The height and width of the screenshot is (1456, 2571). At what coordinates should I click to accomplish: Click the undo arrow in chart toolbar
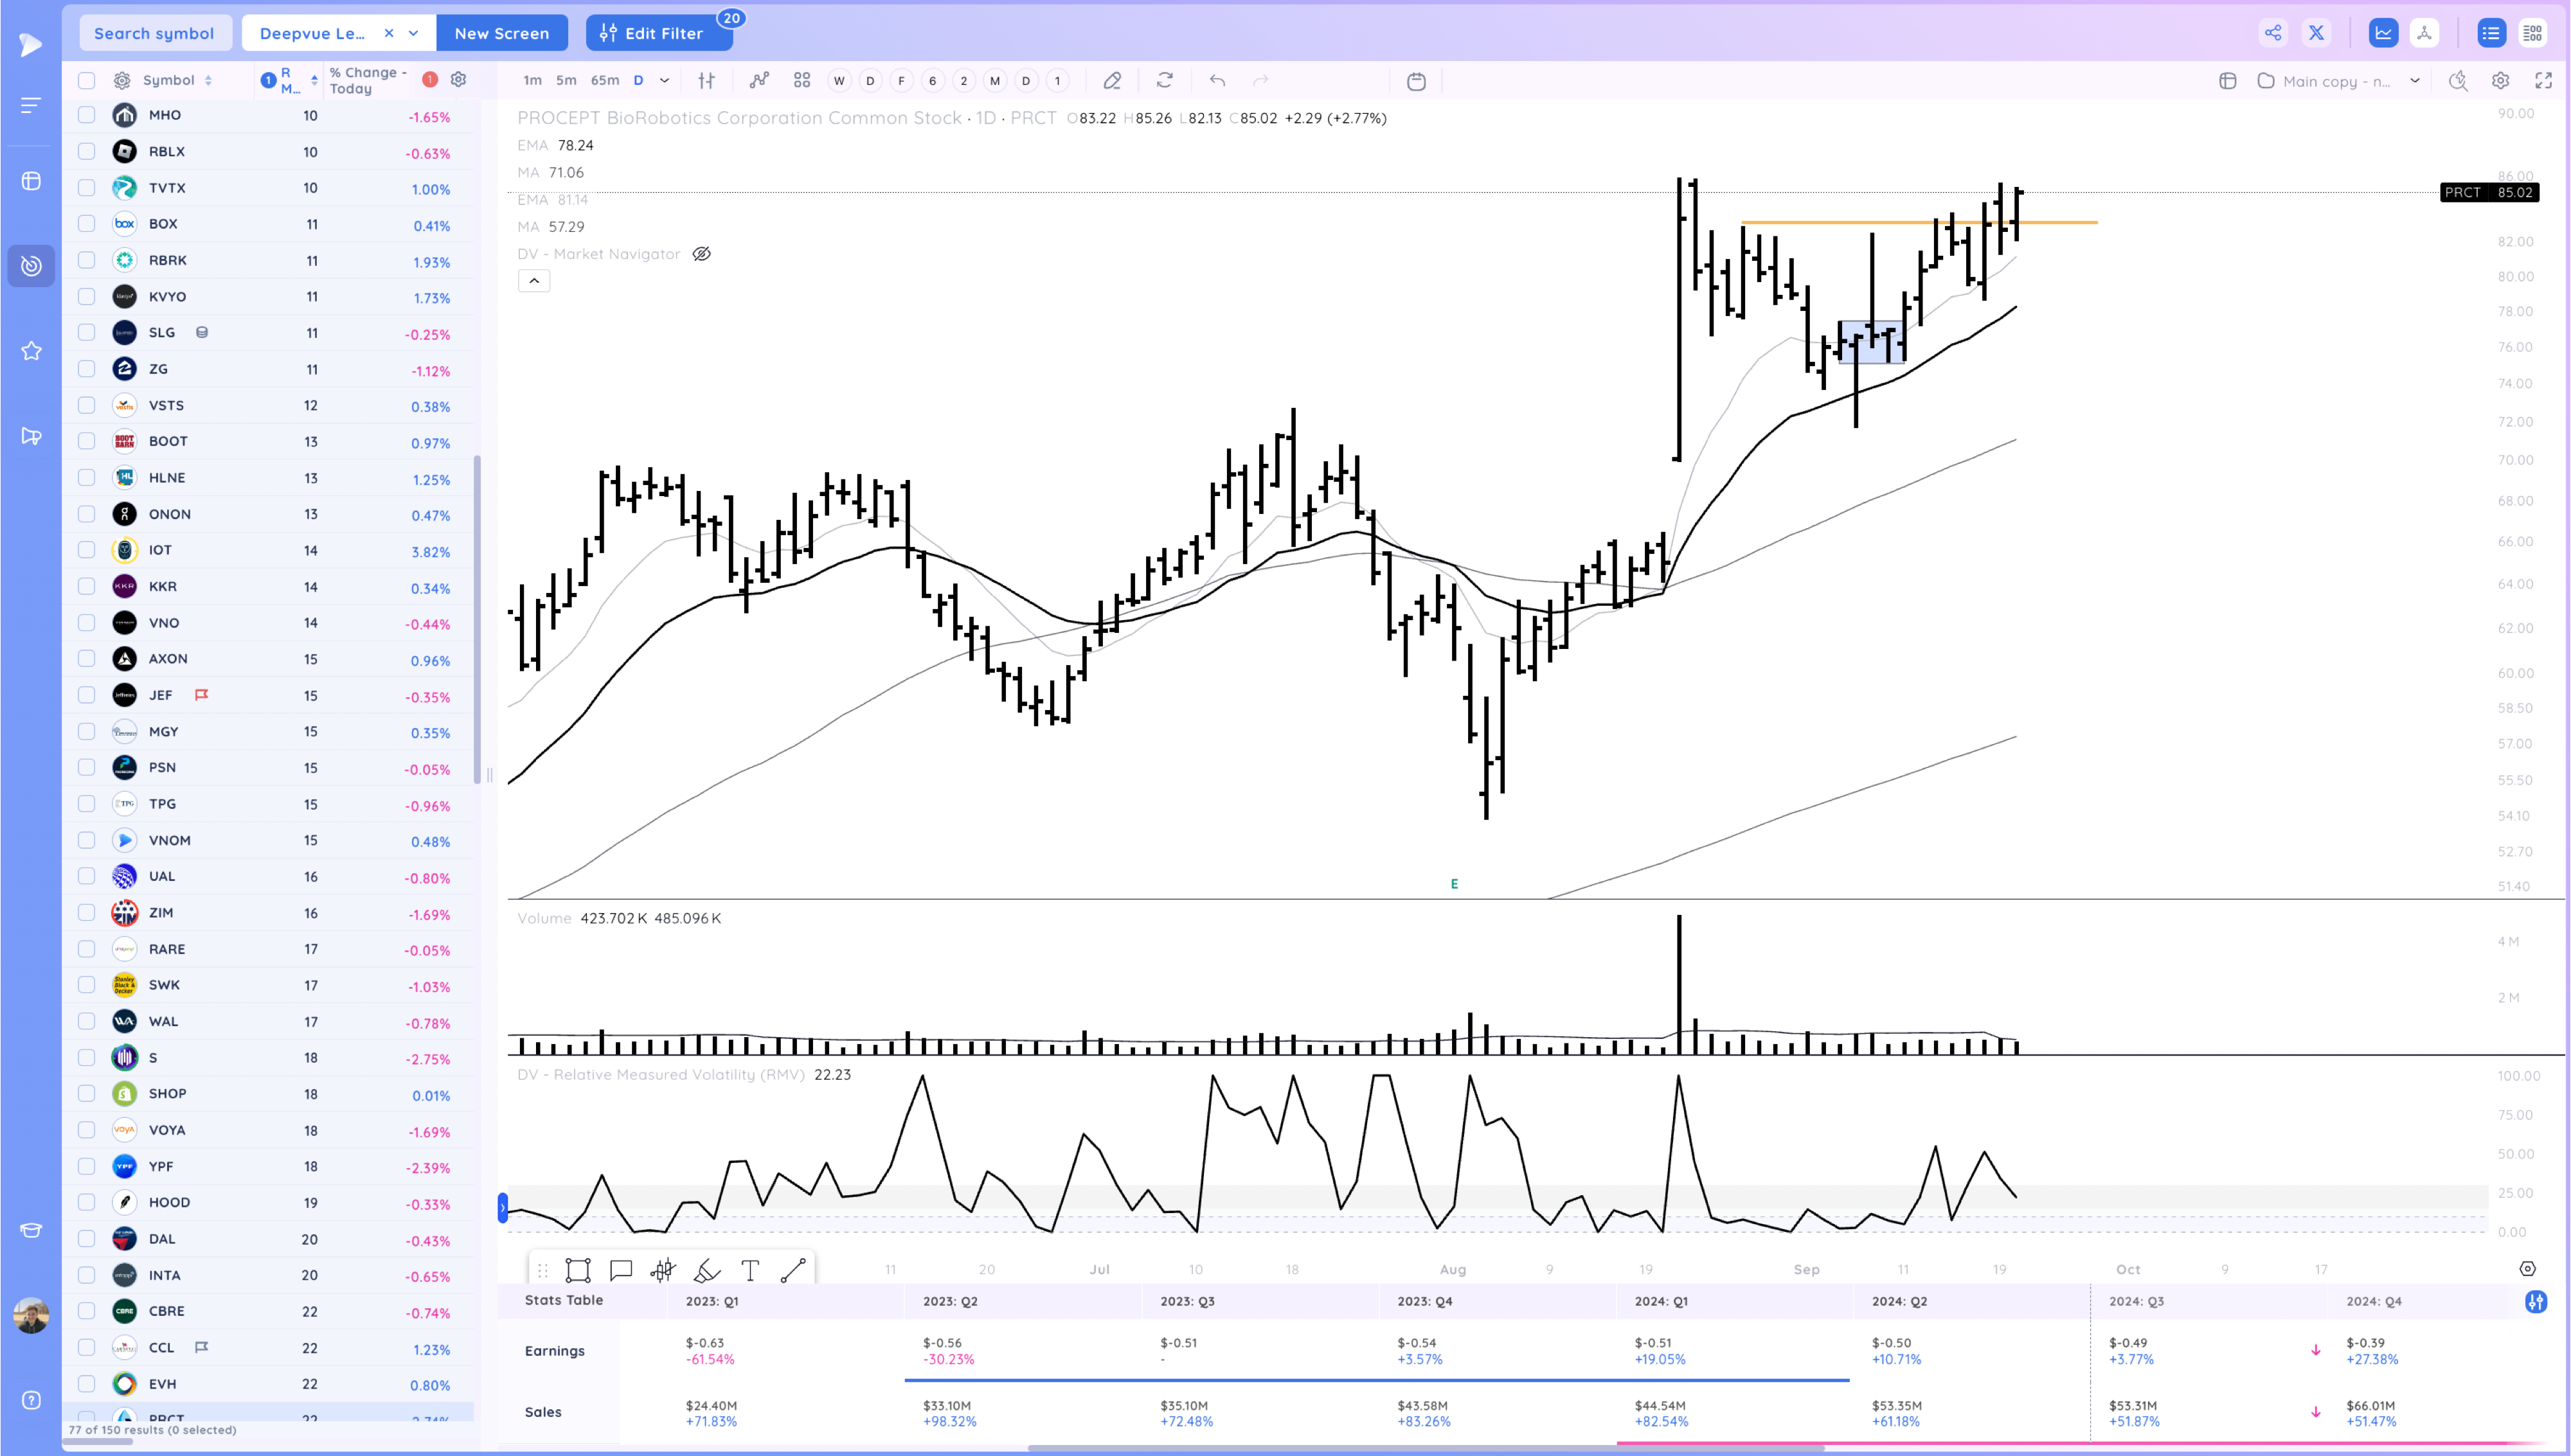coord(1217,81)
